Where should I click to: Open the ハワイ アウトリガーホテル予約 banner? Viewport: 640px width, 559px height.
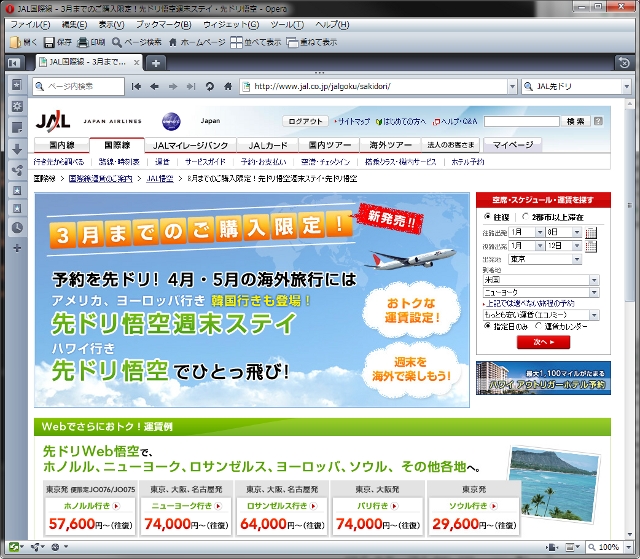543,378
